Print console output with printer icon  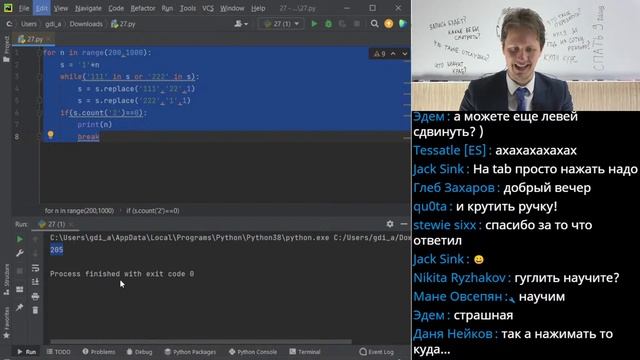pyautogui.click(x=36, y=296)
